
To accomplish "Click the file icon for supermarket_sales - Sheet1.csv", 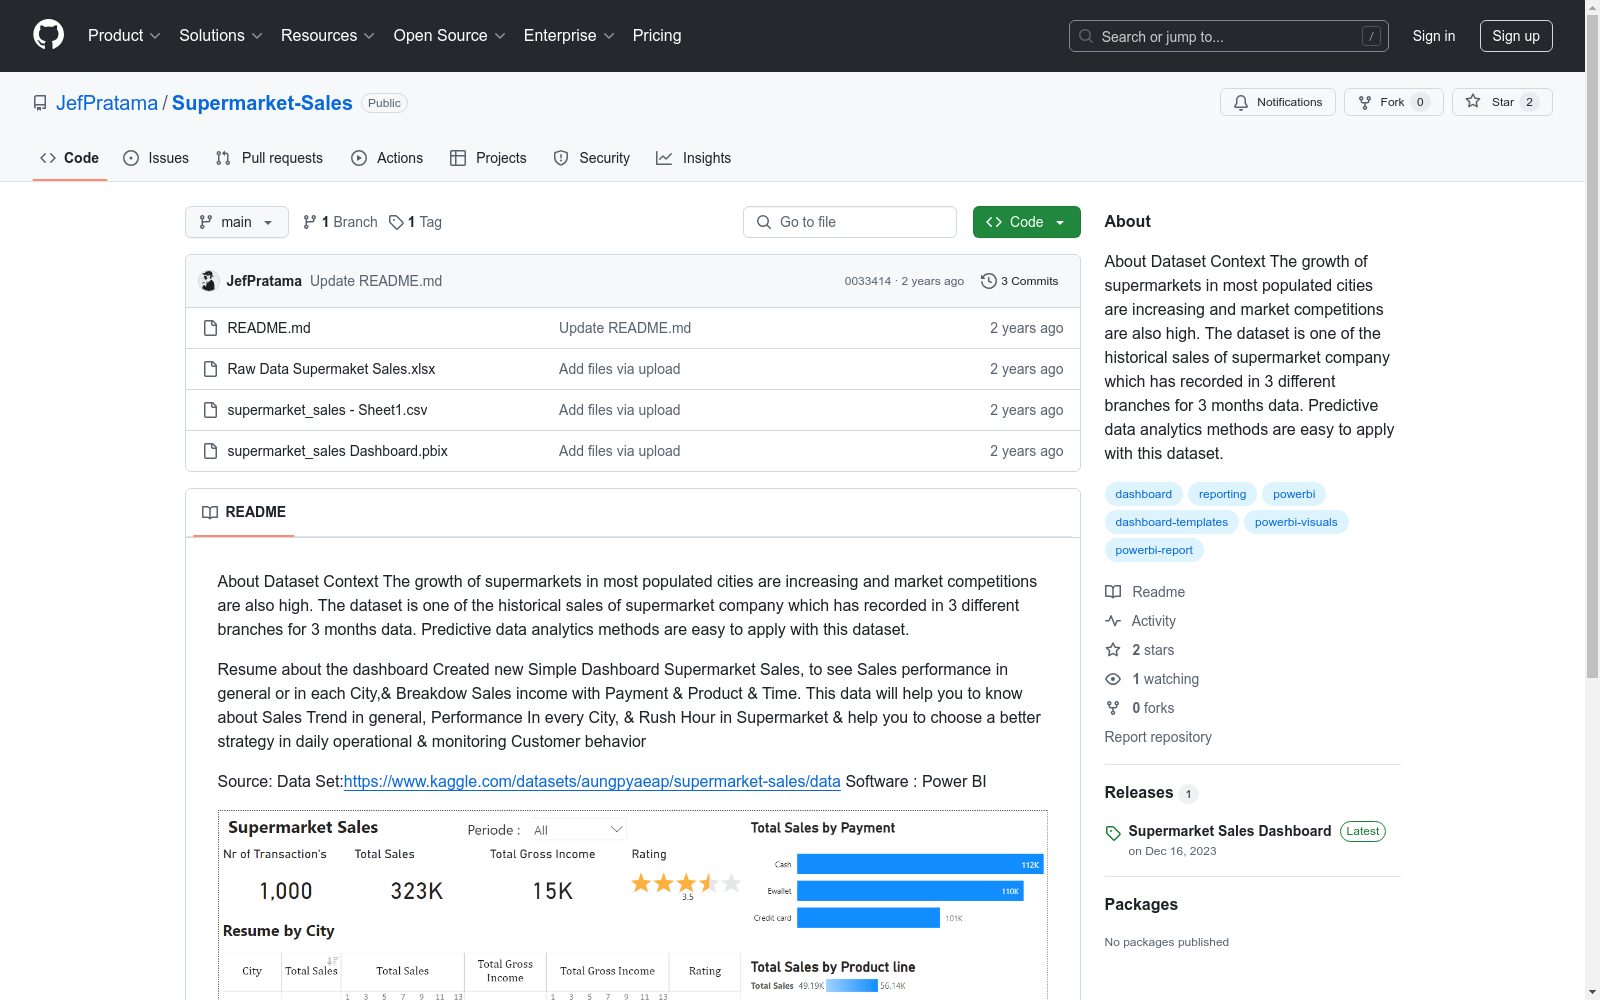I will [x=210, y=410].
